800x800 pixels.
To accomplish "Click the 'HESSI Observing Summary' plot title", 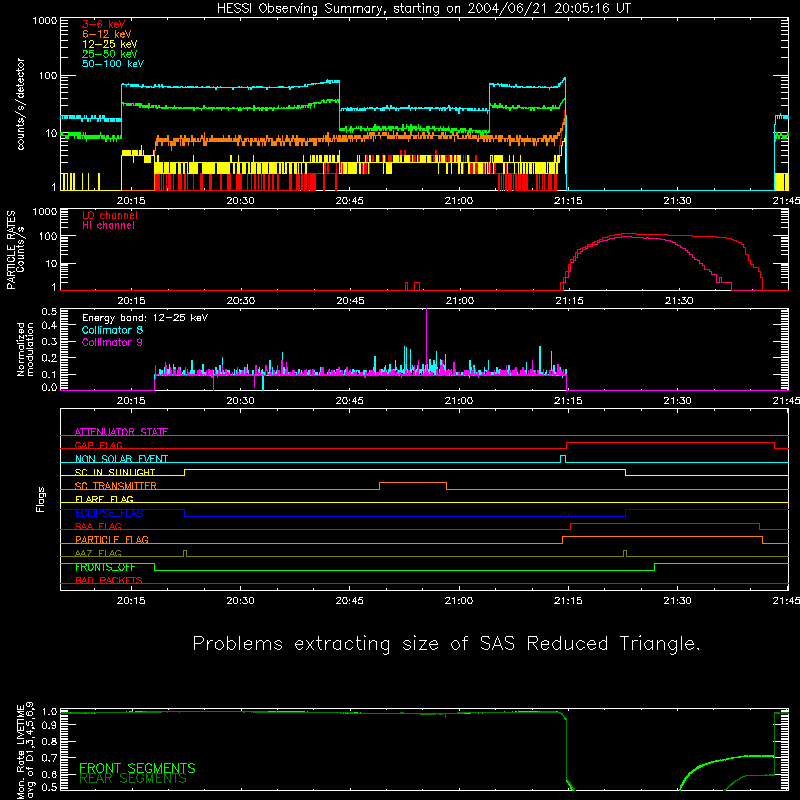I will coord(423,9).
